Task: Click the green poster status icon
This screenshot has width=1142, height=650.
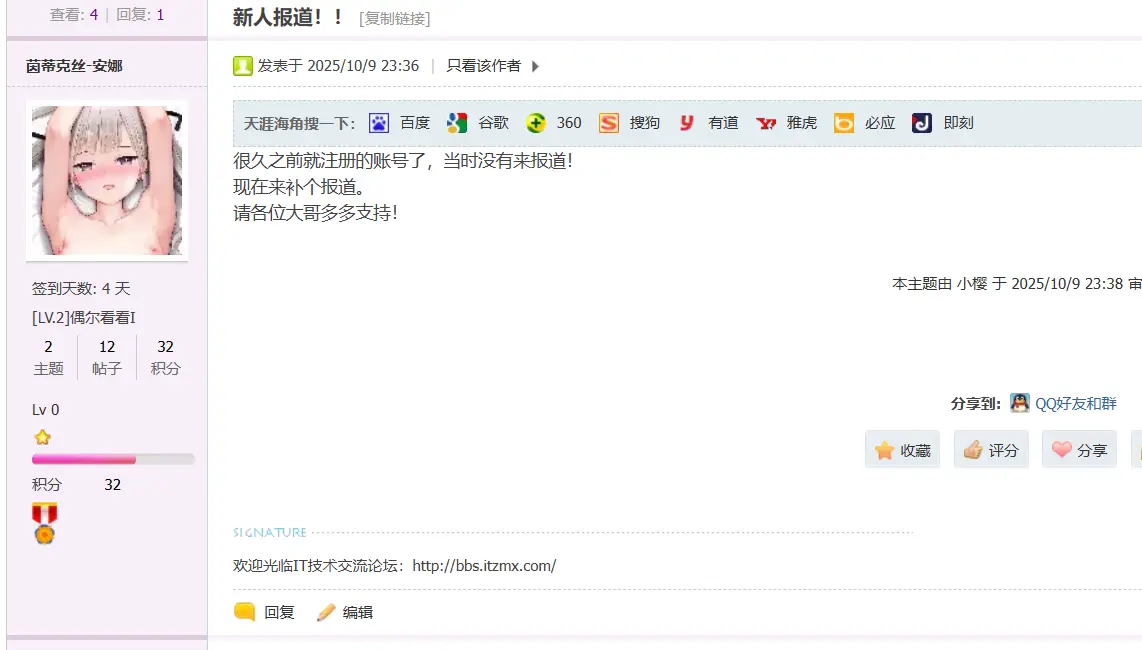Action: coord(243,66)
